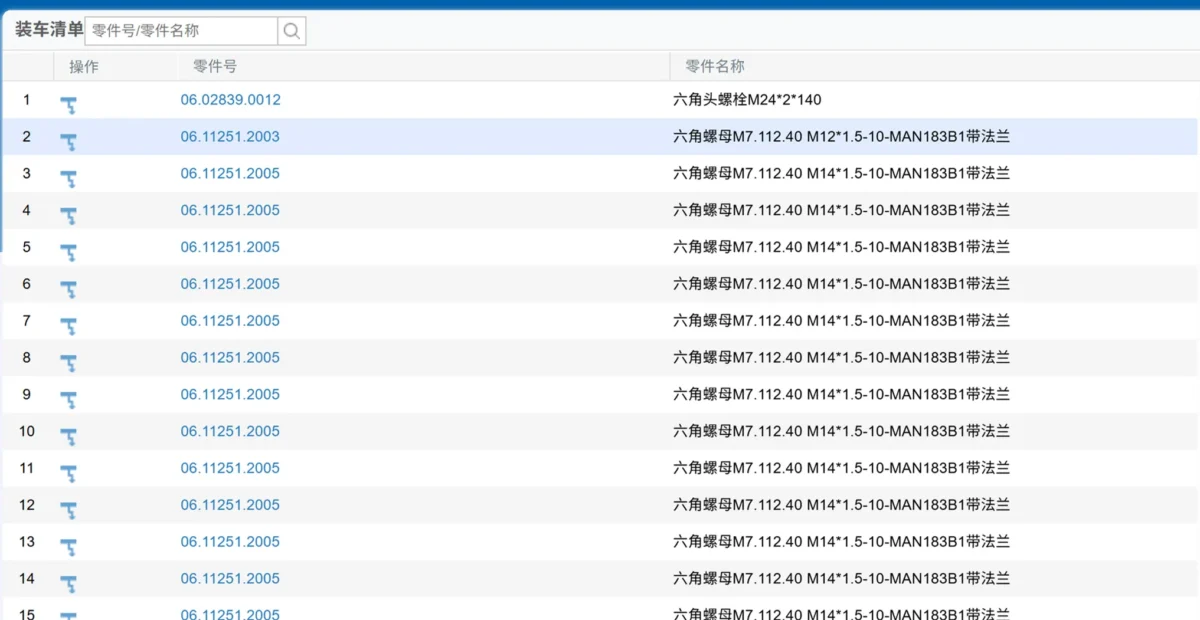Viewport: 1200px width, 620px height.
Task: Open the part number link in row 7
Action: click(x=230, y=321)
